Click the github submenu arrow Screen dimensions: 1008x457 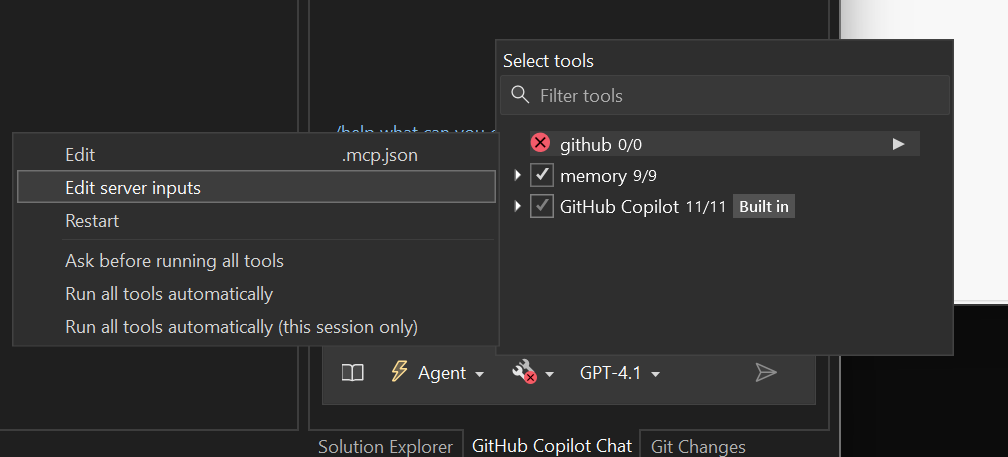898,144
